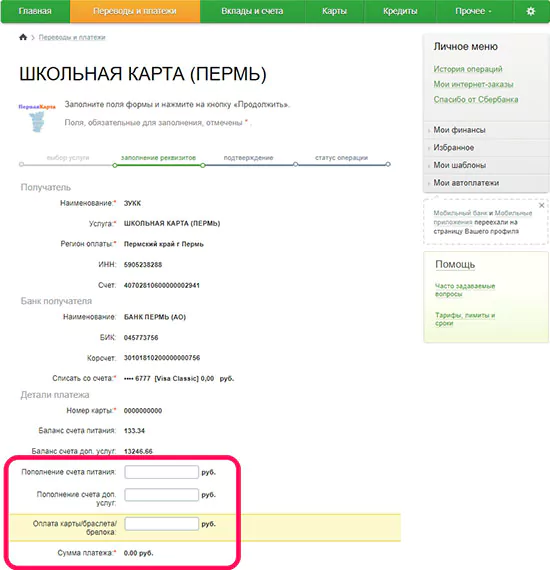Select the Корсчет value 30101810200000000756
The image size is (550, 570).
(162, 358)
